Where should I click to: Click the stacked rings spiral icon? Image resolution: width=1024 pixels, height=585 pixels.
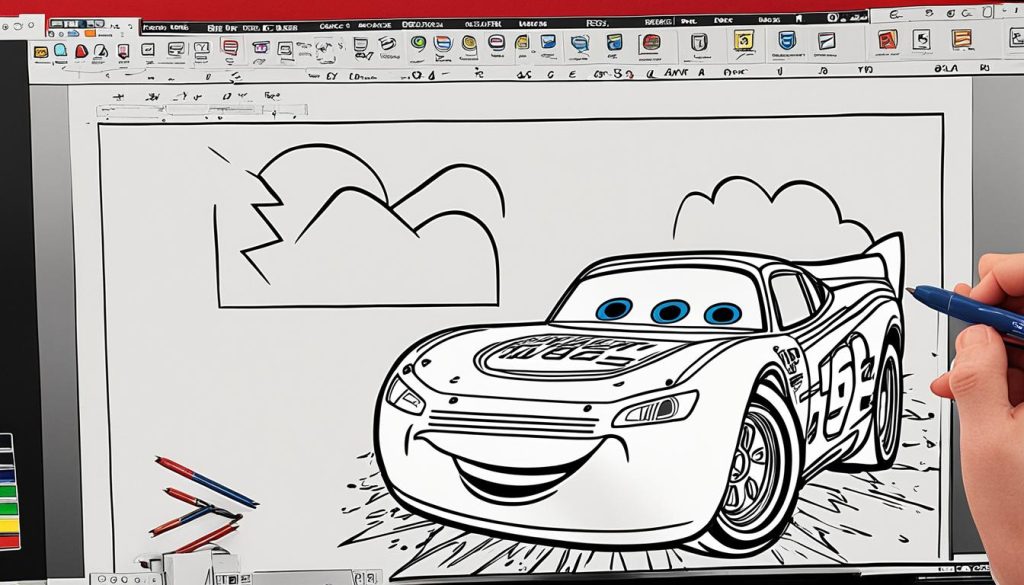[388, 44]
